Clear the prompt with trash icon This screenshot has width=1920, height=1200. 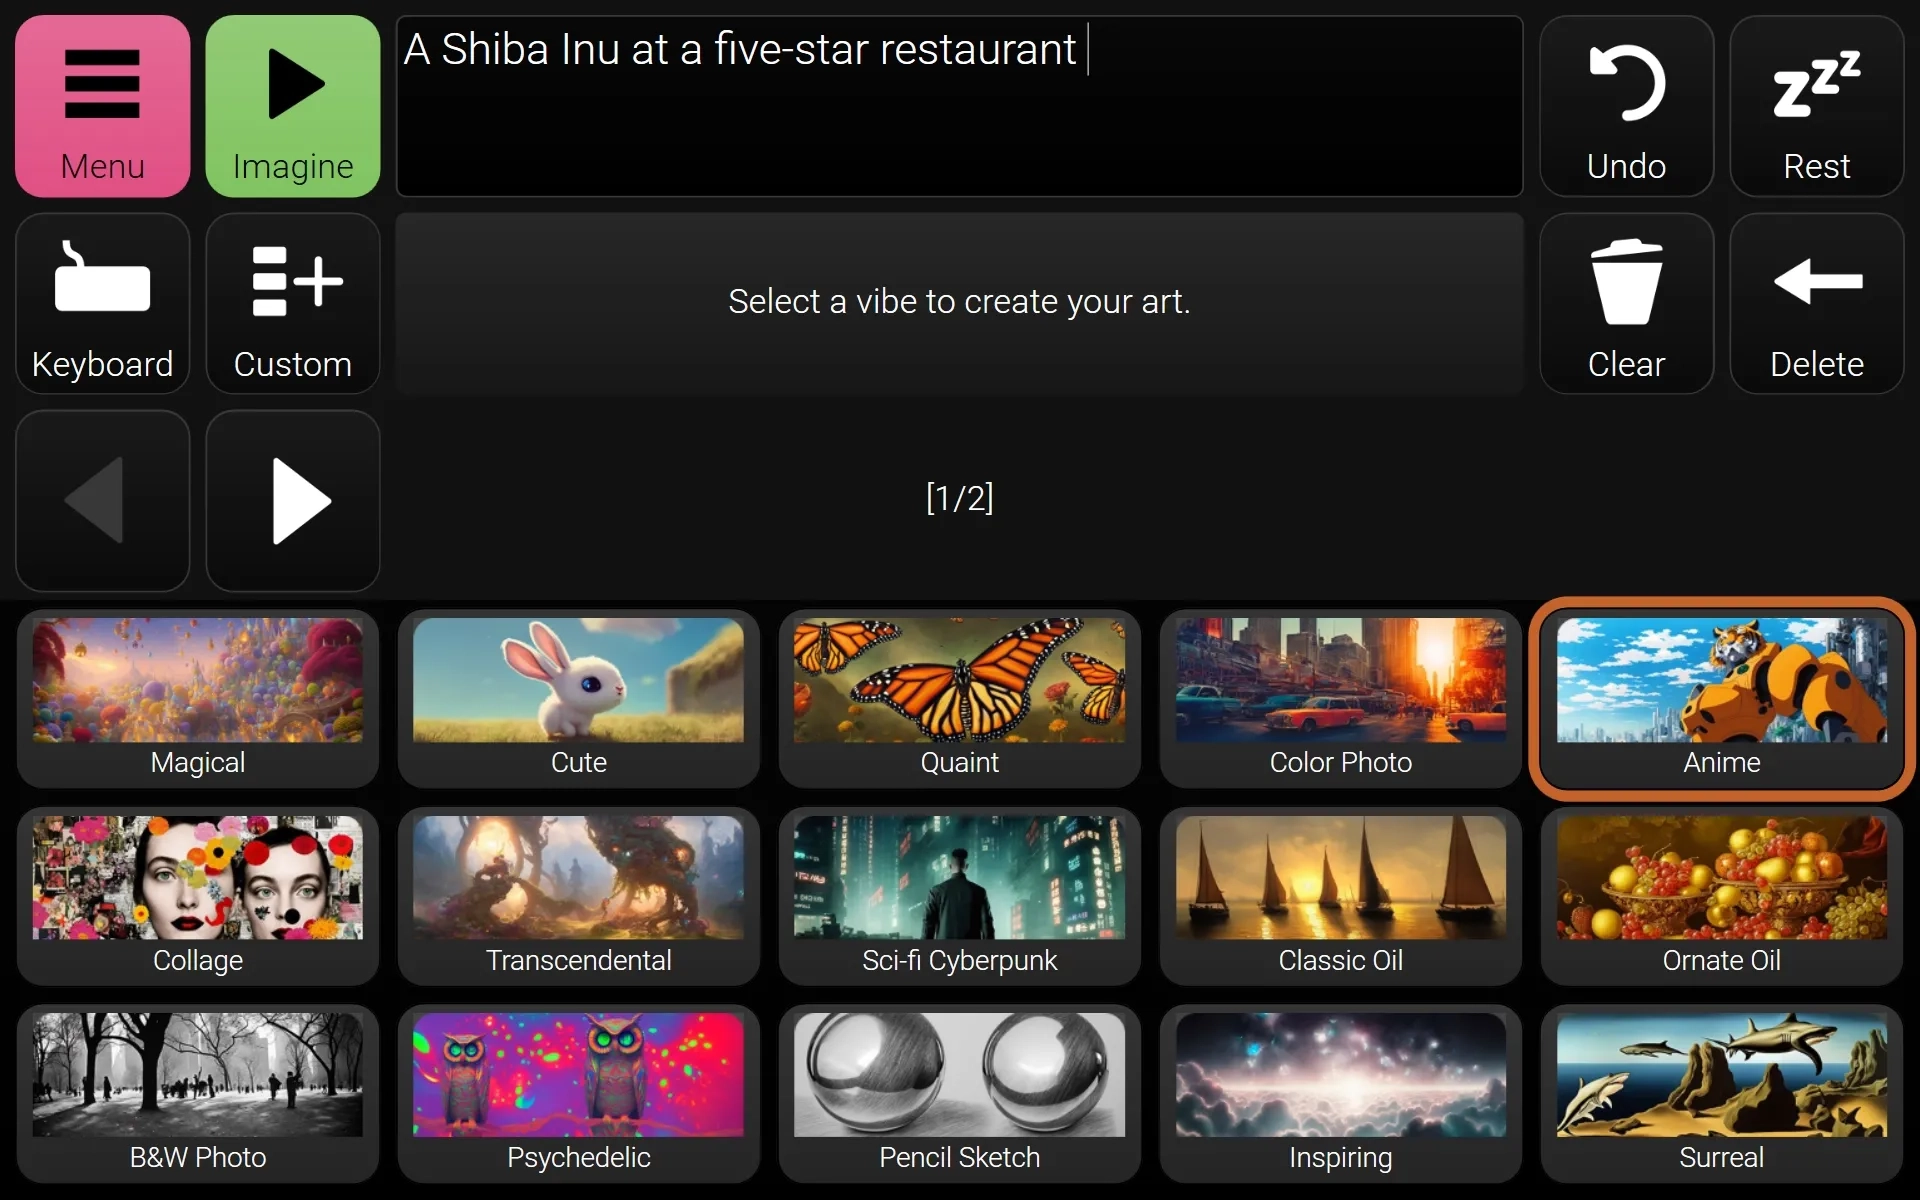pyautogui.click(x=1627, y=304)
